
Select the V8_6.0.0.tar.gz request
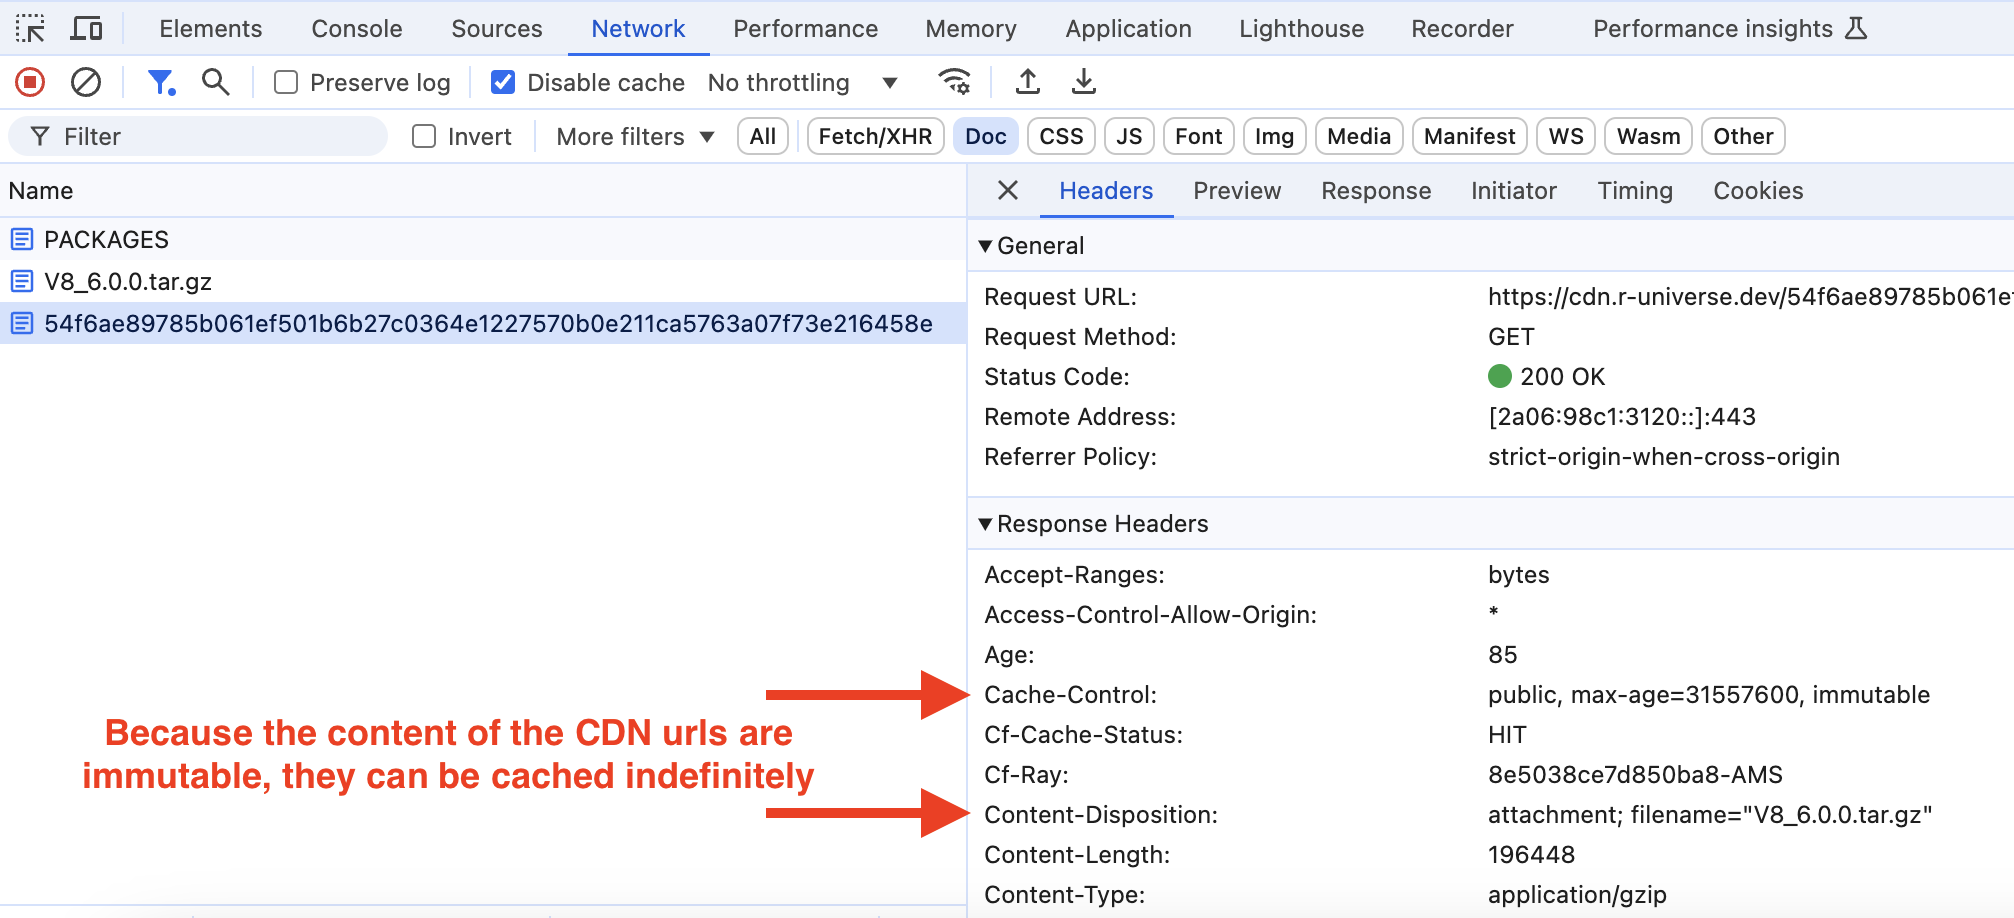click(x=128, y=281)
